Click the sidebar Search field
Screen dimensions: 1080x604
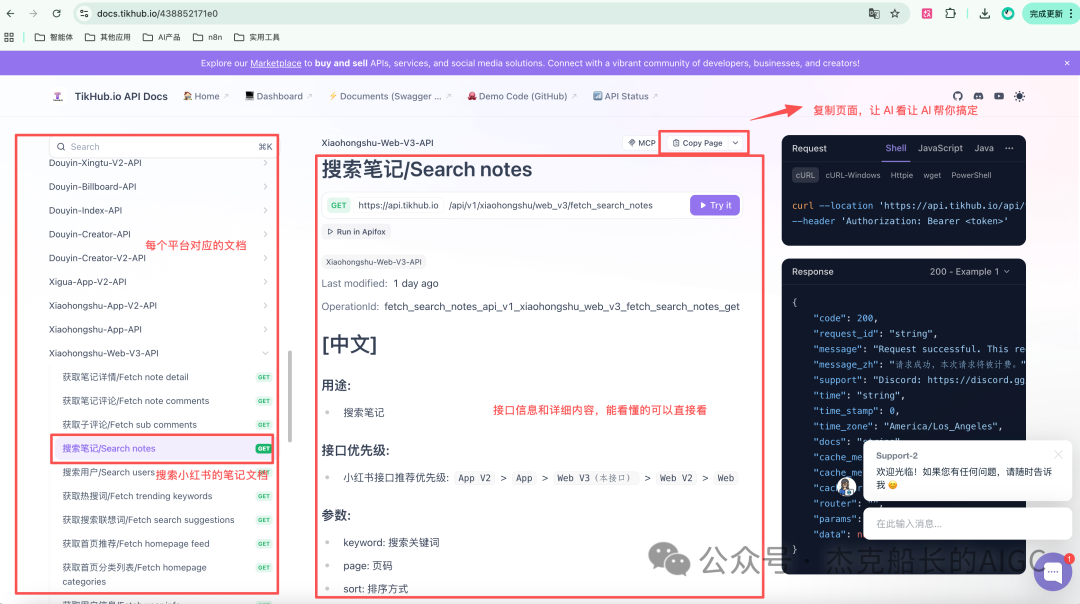164,147
